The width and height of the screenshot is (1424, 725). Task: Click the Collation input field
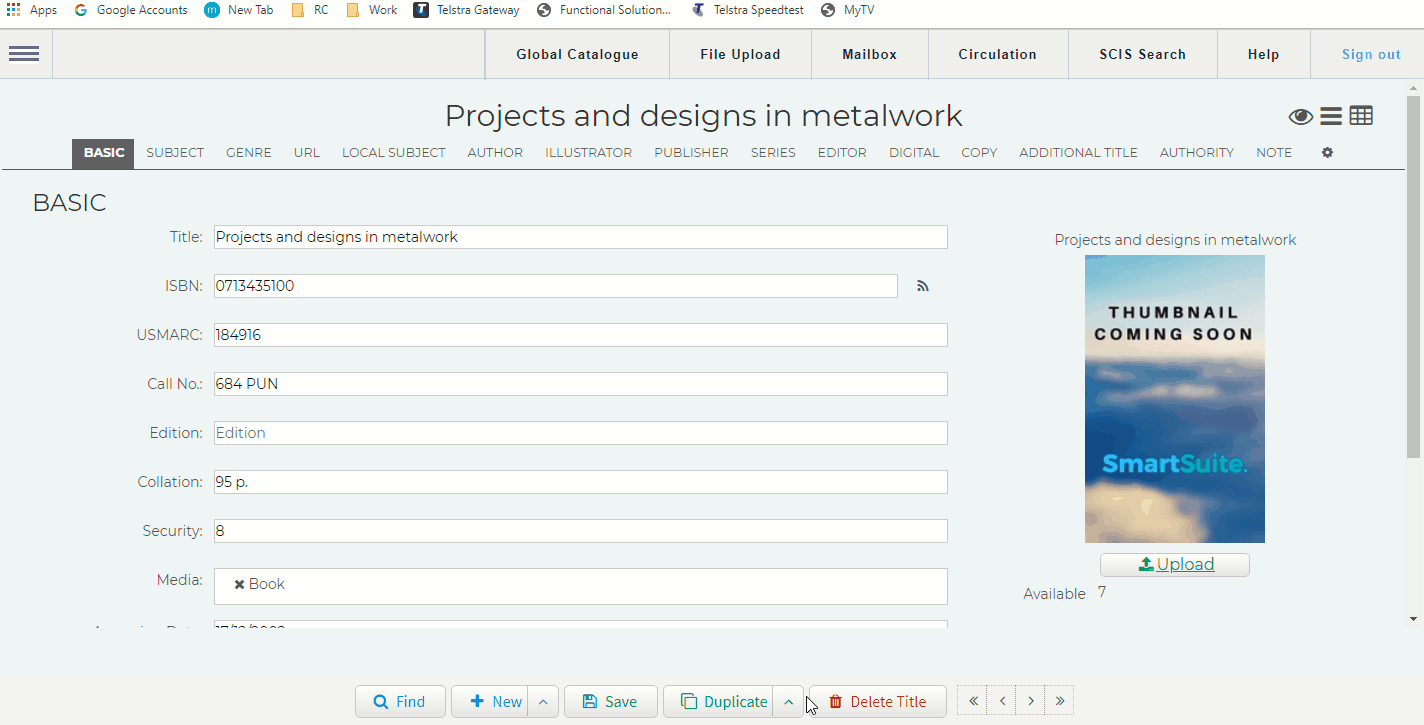(580, 482)
